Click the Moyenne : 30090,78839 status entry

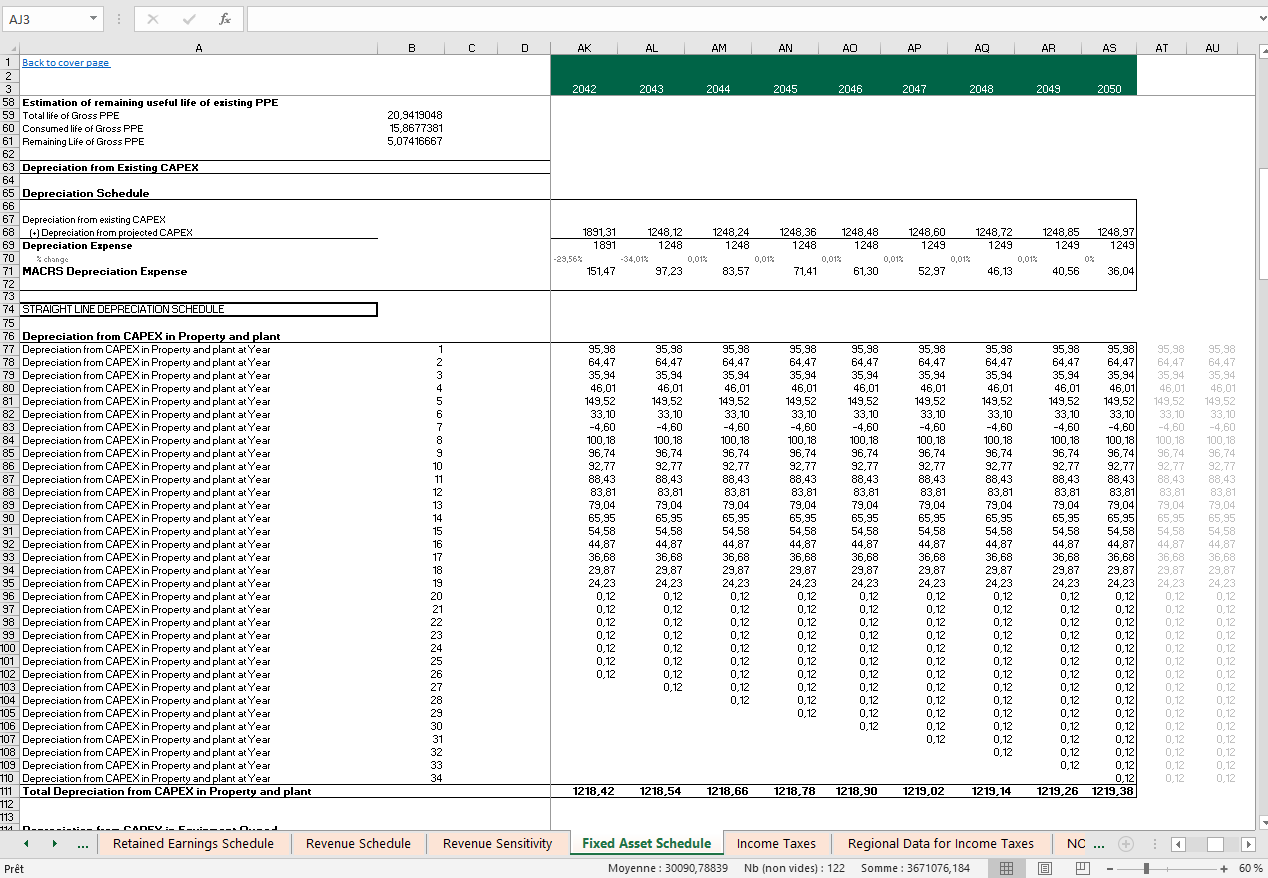[x=668, y=869]
